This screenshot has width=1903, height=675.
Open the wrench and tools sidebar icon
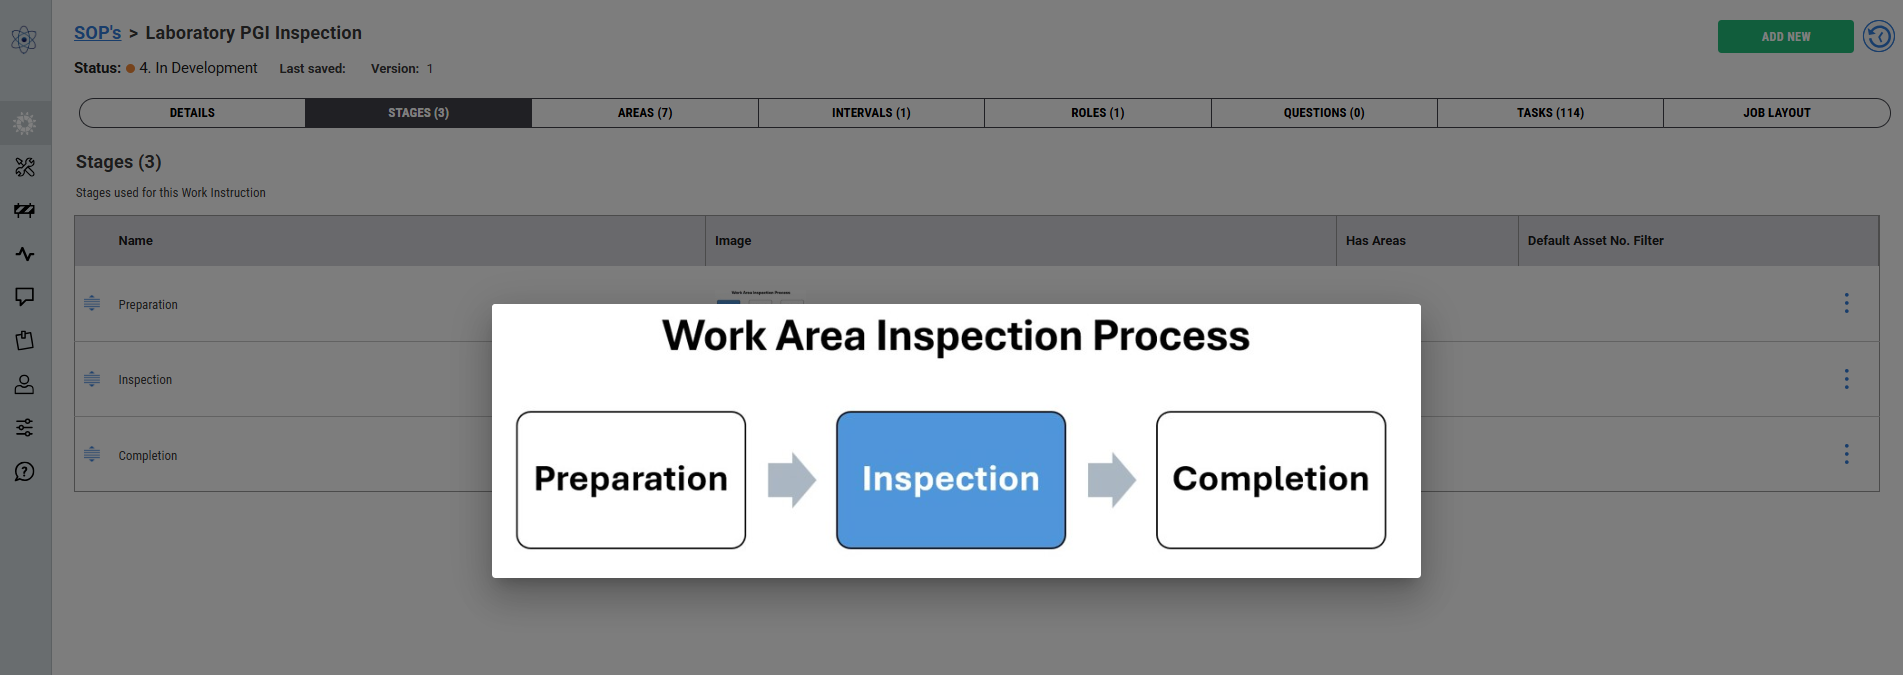click(x=25, y=167)
